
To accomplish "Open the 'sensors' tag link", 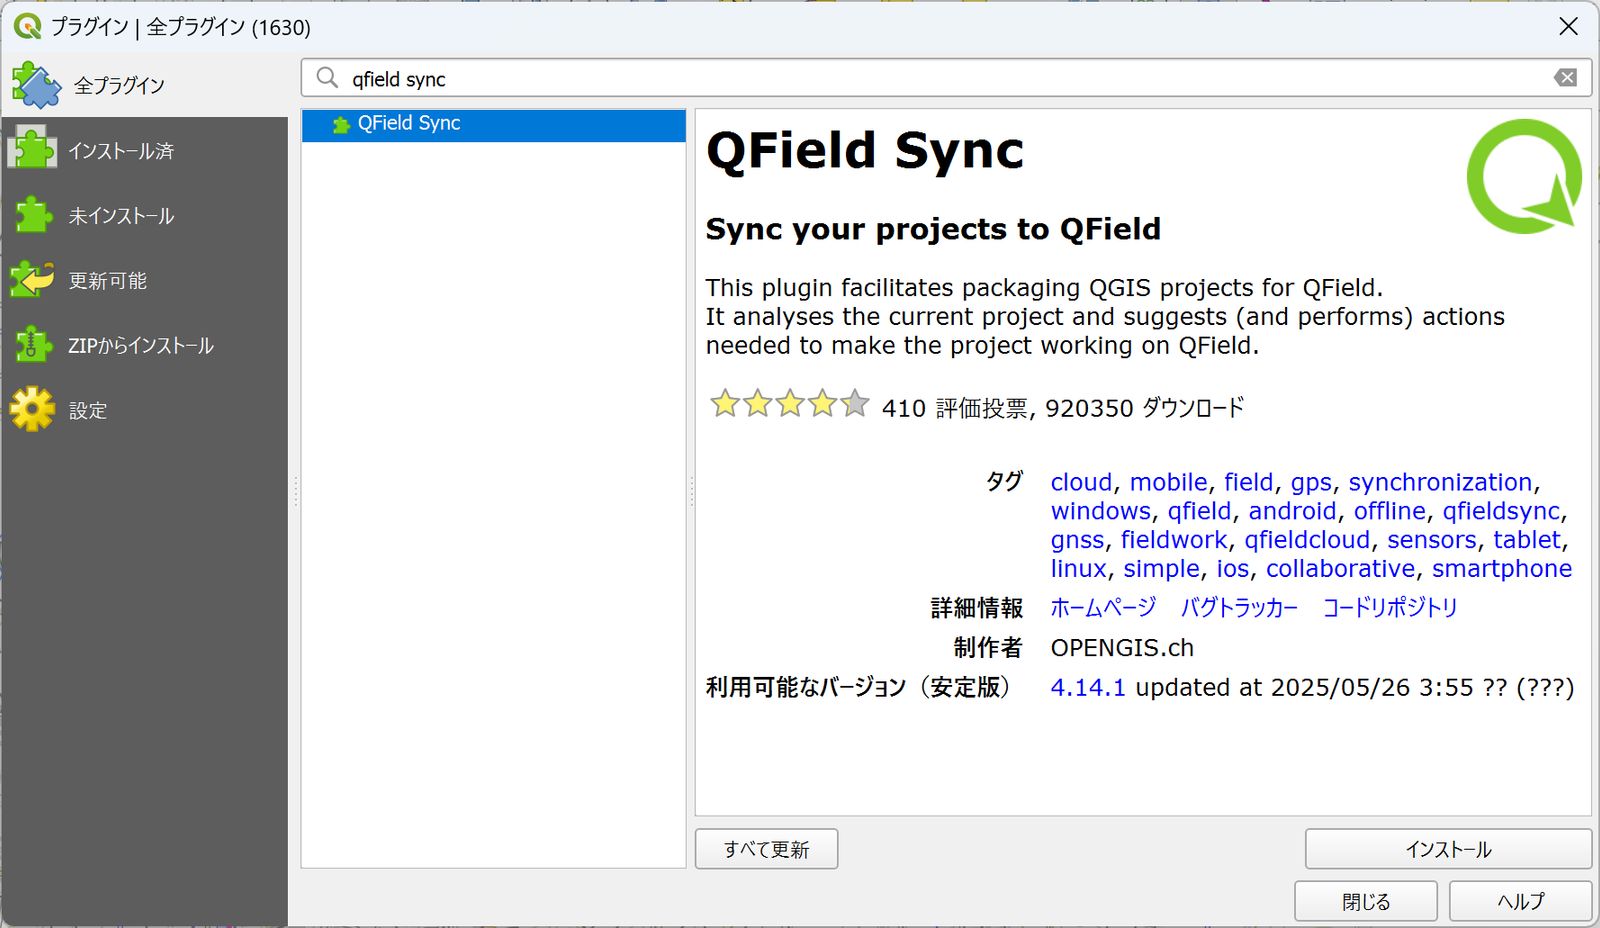I will [x=1431, y=540].
